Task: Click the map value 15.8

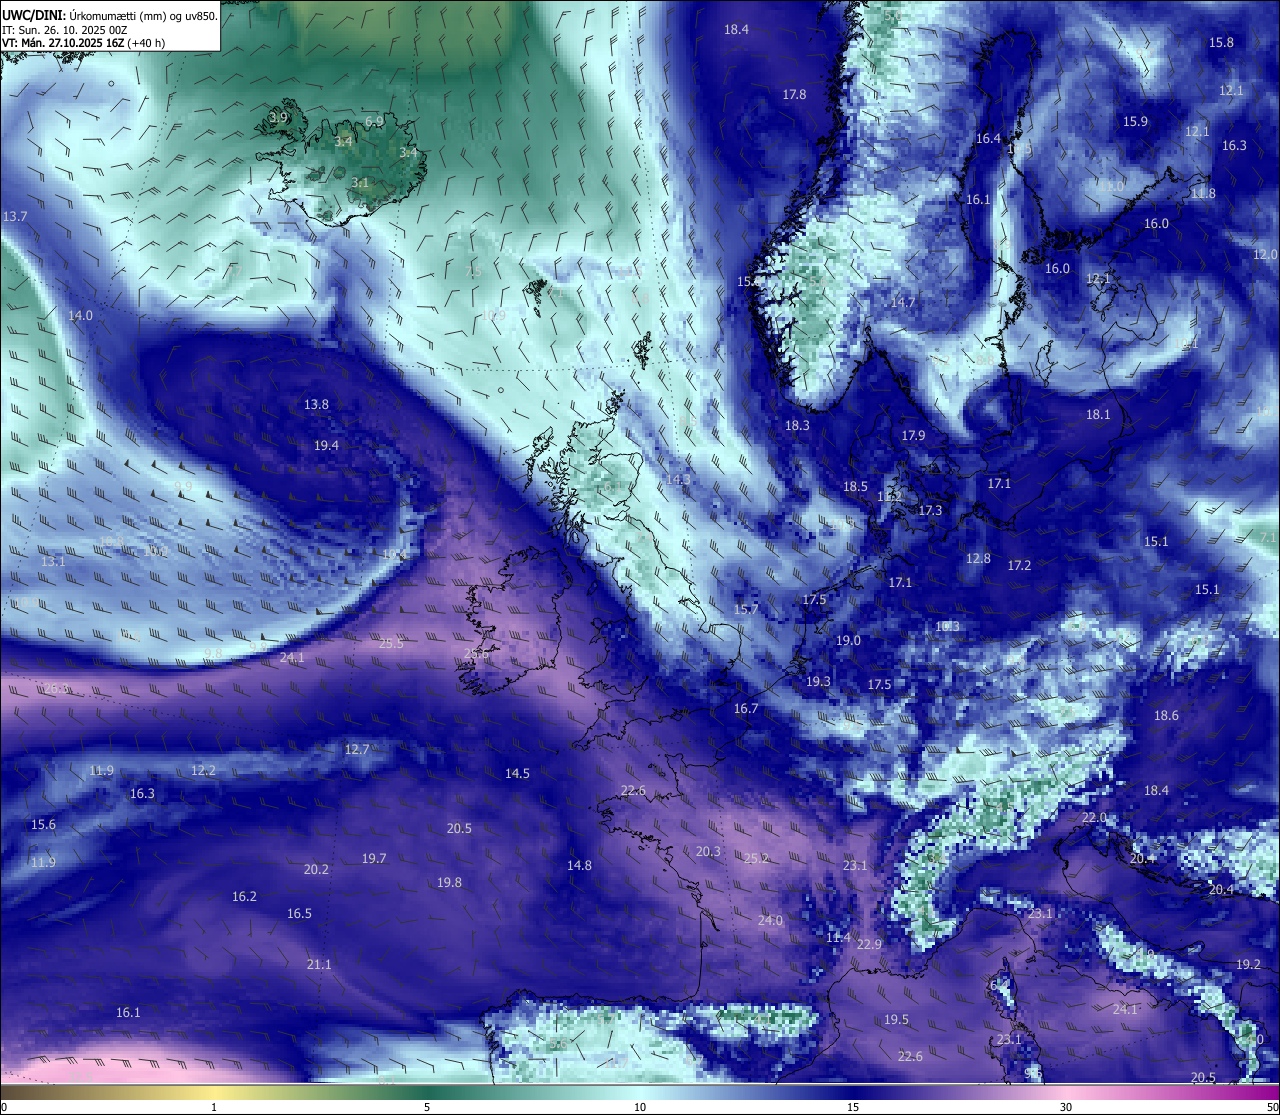Action: (x=1221, y=42)
